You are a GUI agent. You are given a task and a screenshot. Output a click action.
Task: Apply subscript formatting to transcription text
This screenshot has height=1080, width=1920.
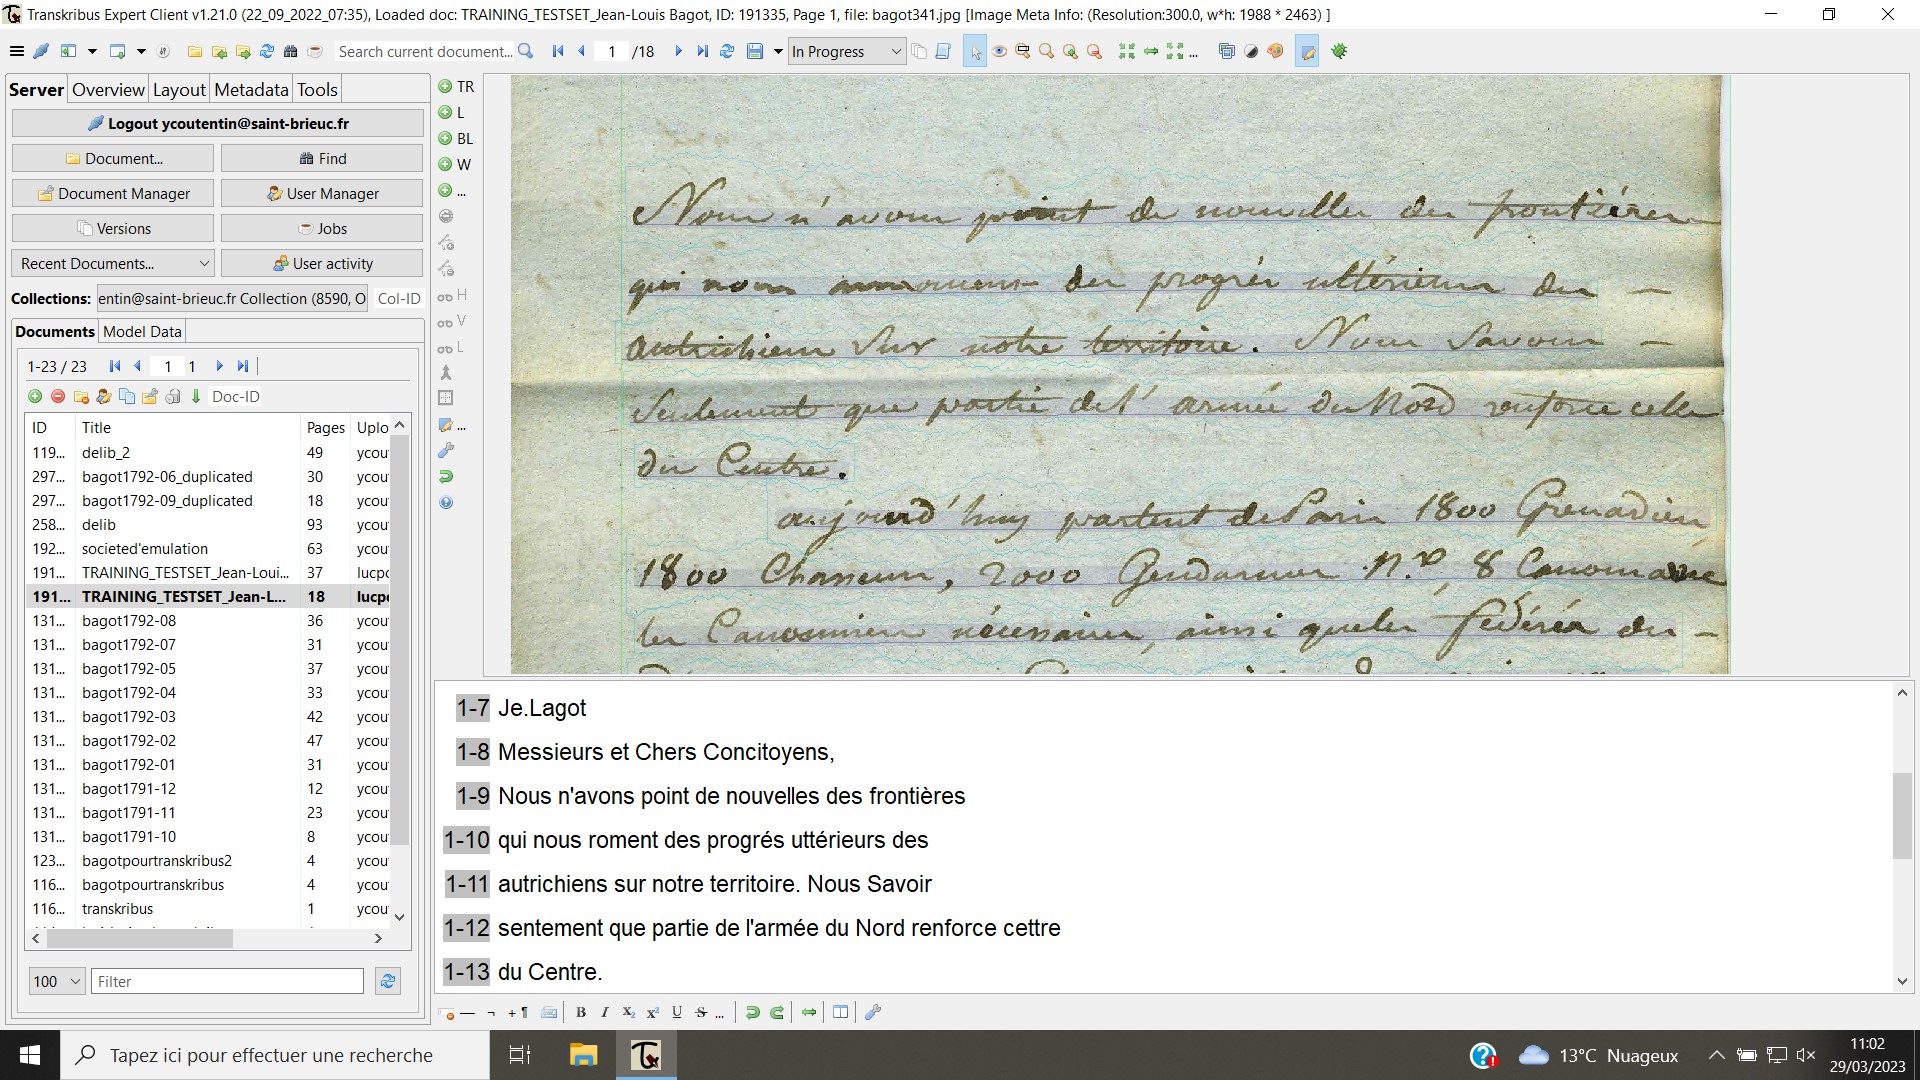pyautogui.click(x=628, y=1012)
